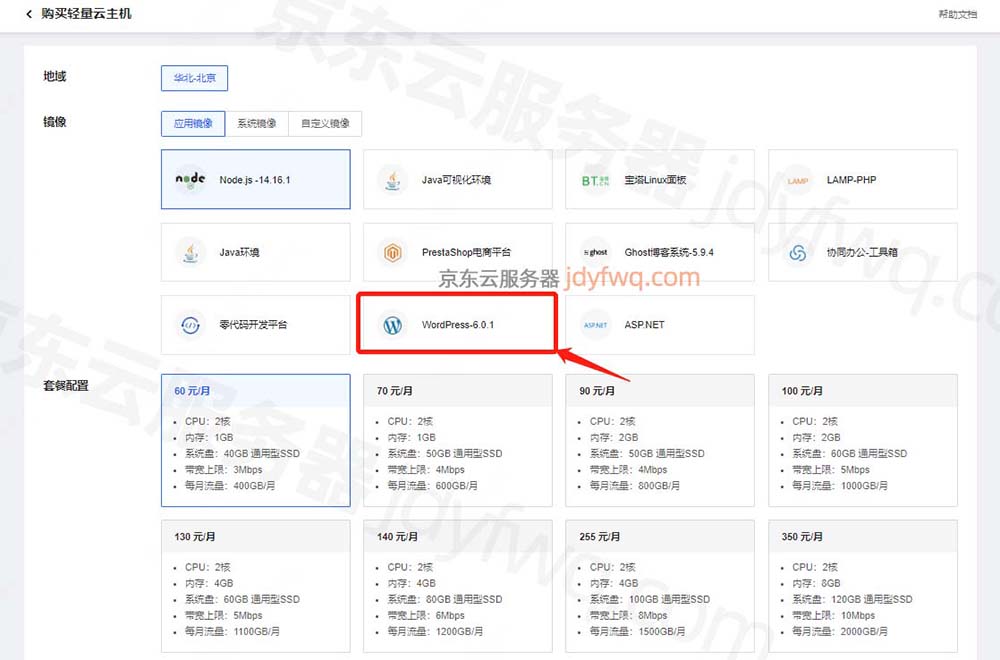
Task: Select the 255 元/月 plan header
Action: 660,537
